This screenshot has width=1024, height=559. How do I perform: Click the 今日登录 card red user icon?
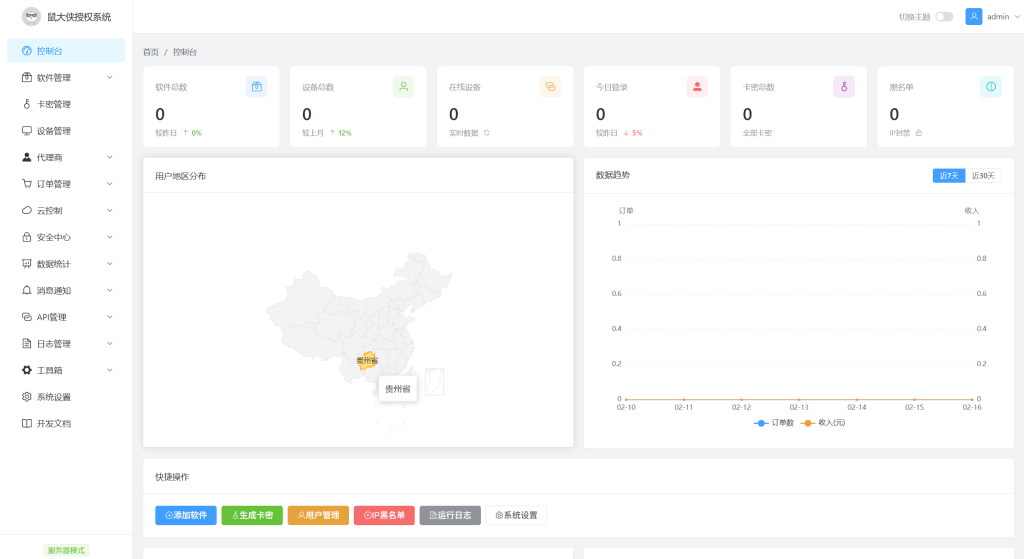coord(697,87)
